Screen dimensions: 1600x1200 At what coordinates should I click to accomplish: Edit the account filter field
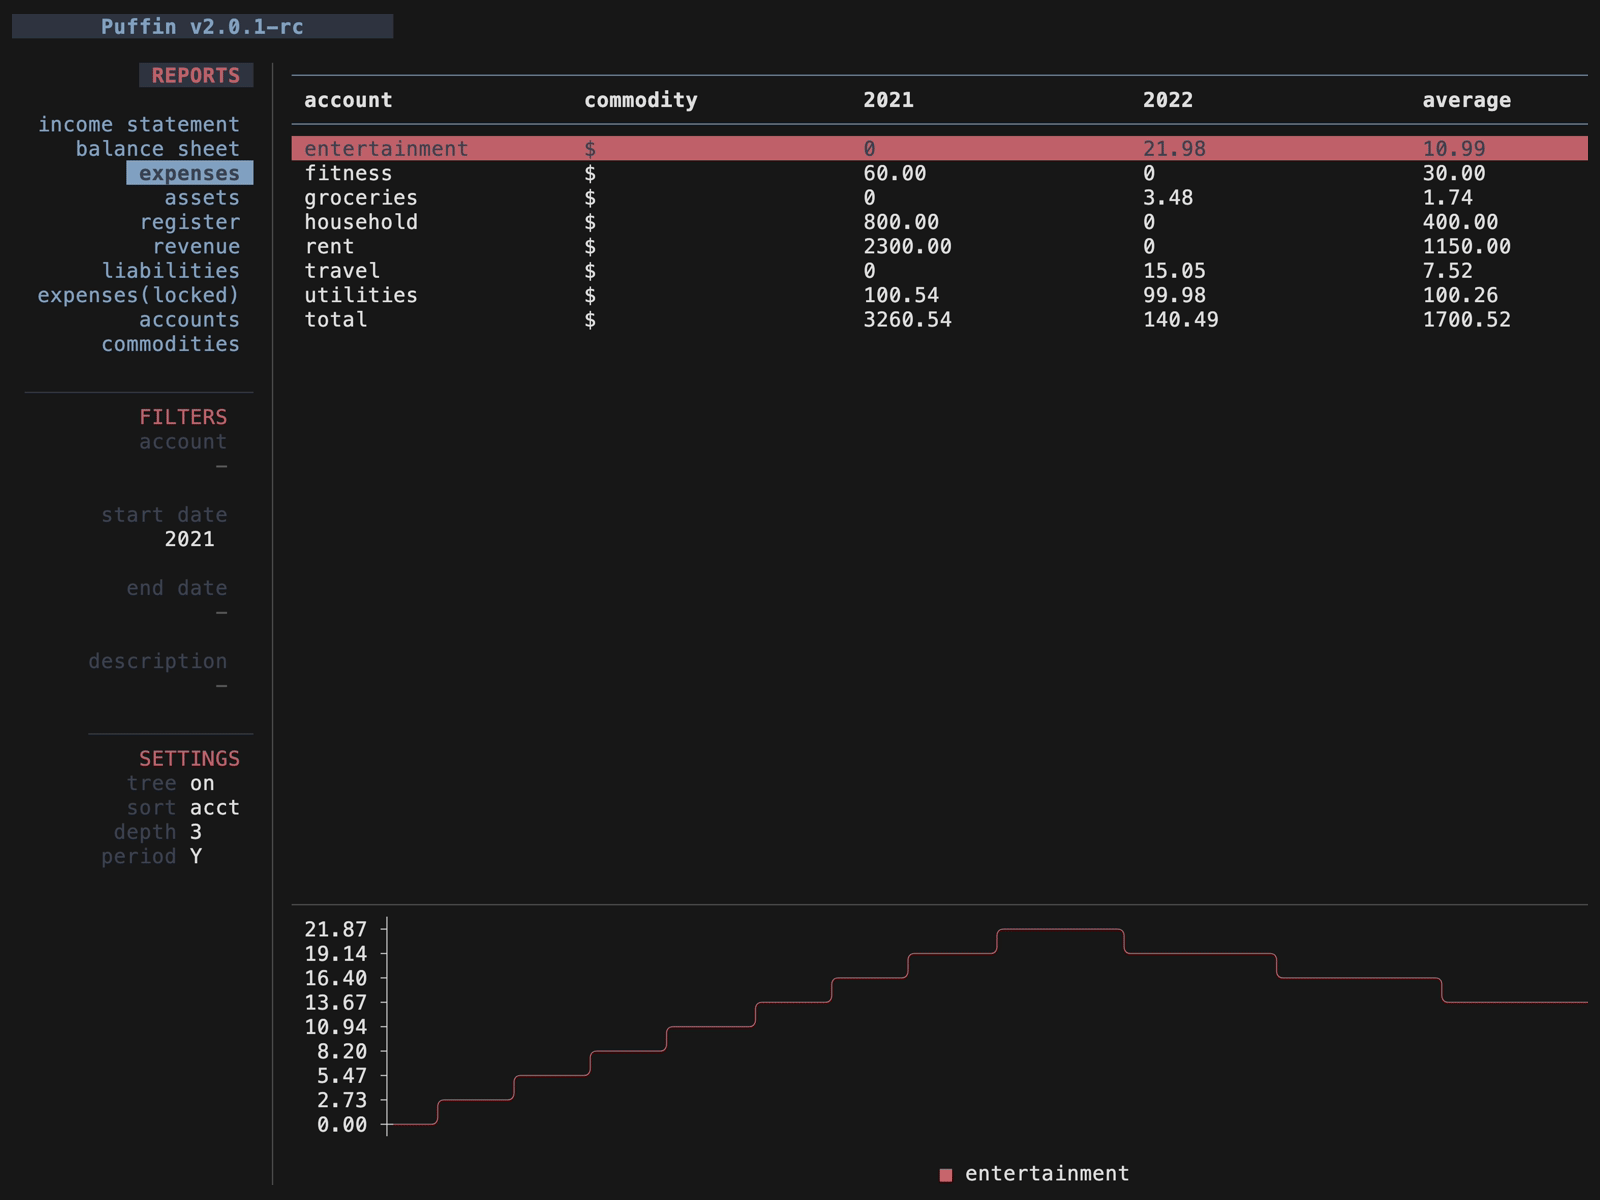221,466
